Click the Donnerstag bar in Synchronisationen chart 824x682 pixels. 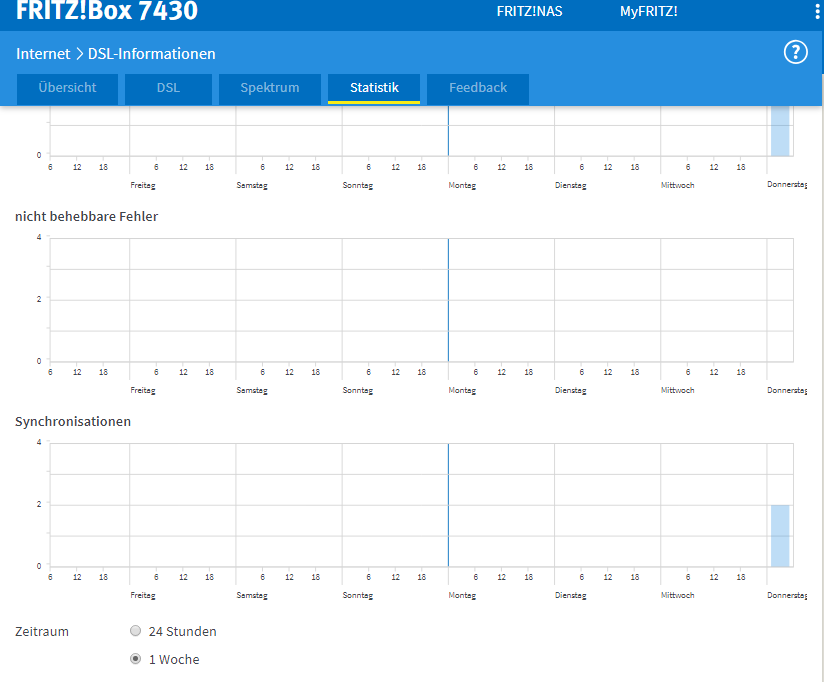coord(780,536)
